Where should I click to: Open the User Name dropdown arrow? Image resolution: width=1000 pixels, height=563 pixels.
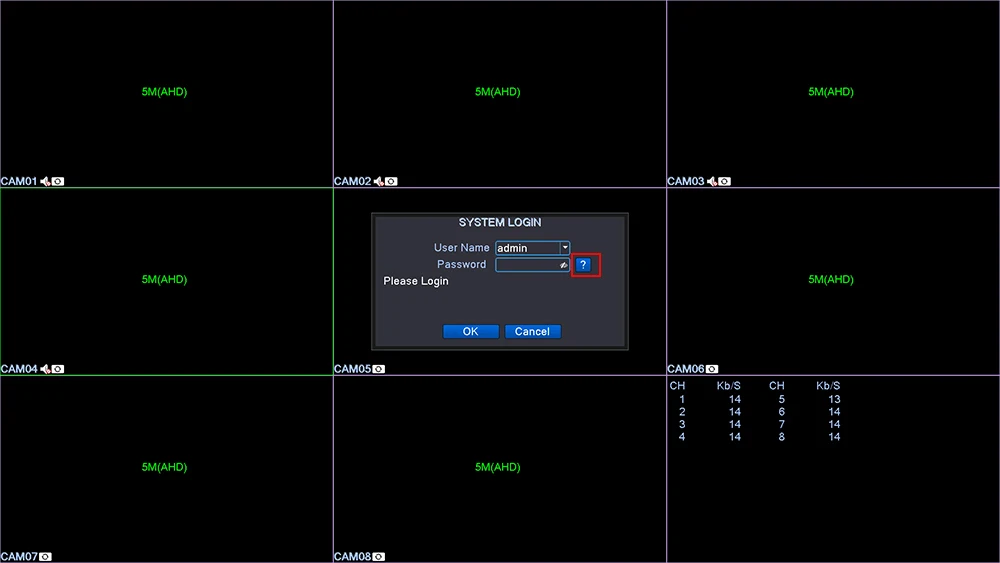pos(565,247)
